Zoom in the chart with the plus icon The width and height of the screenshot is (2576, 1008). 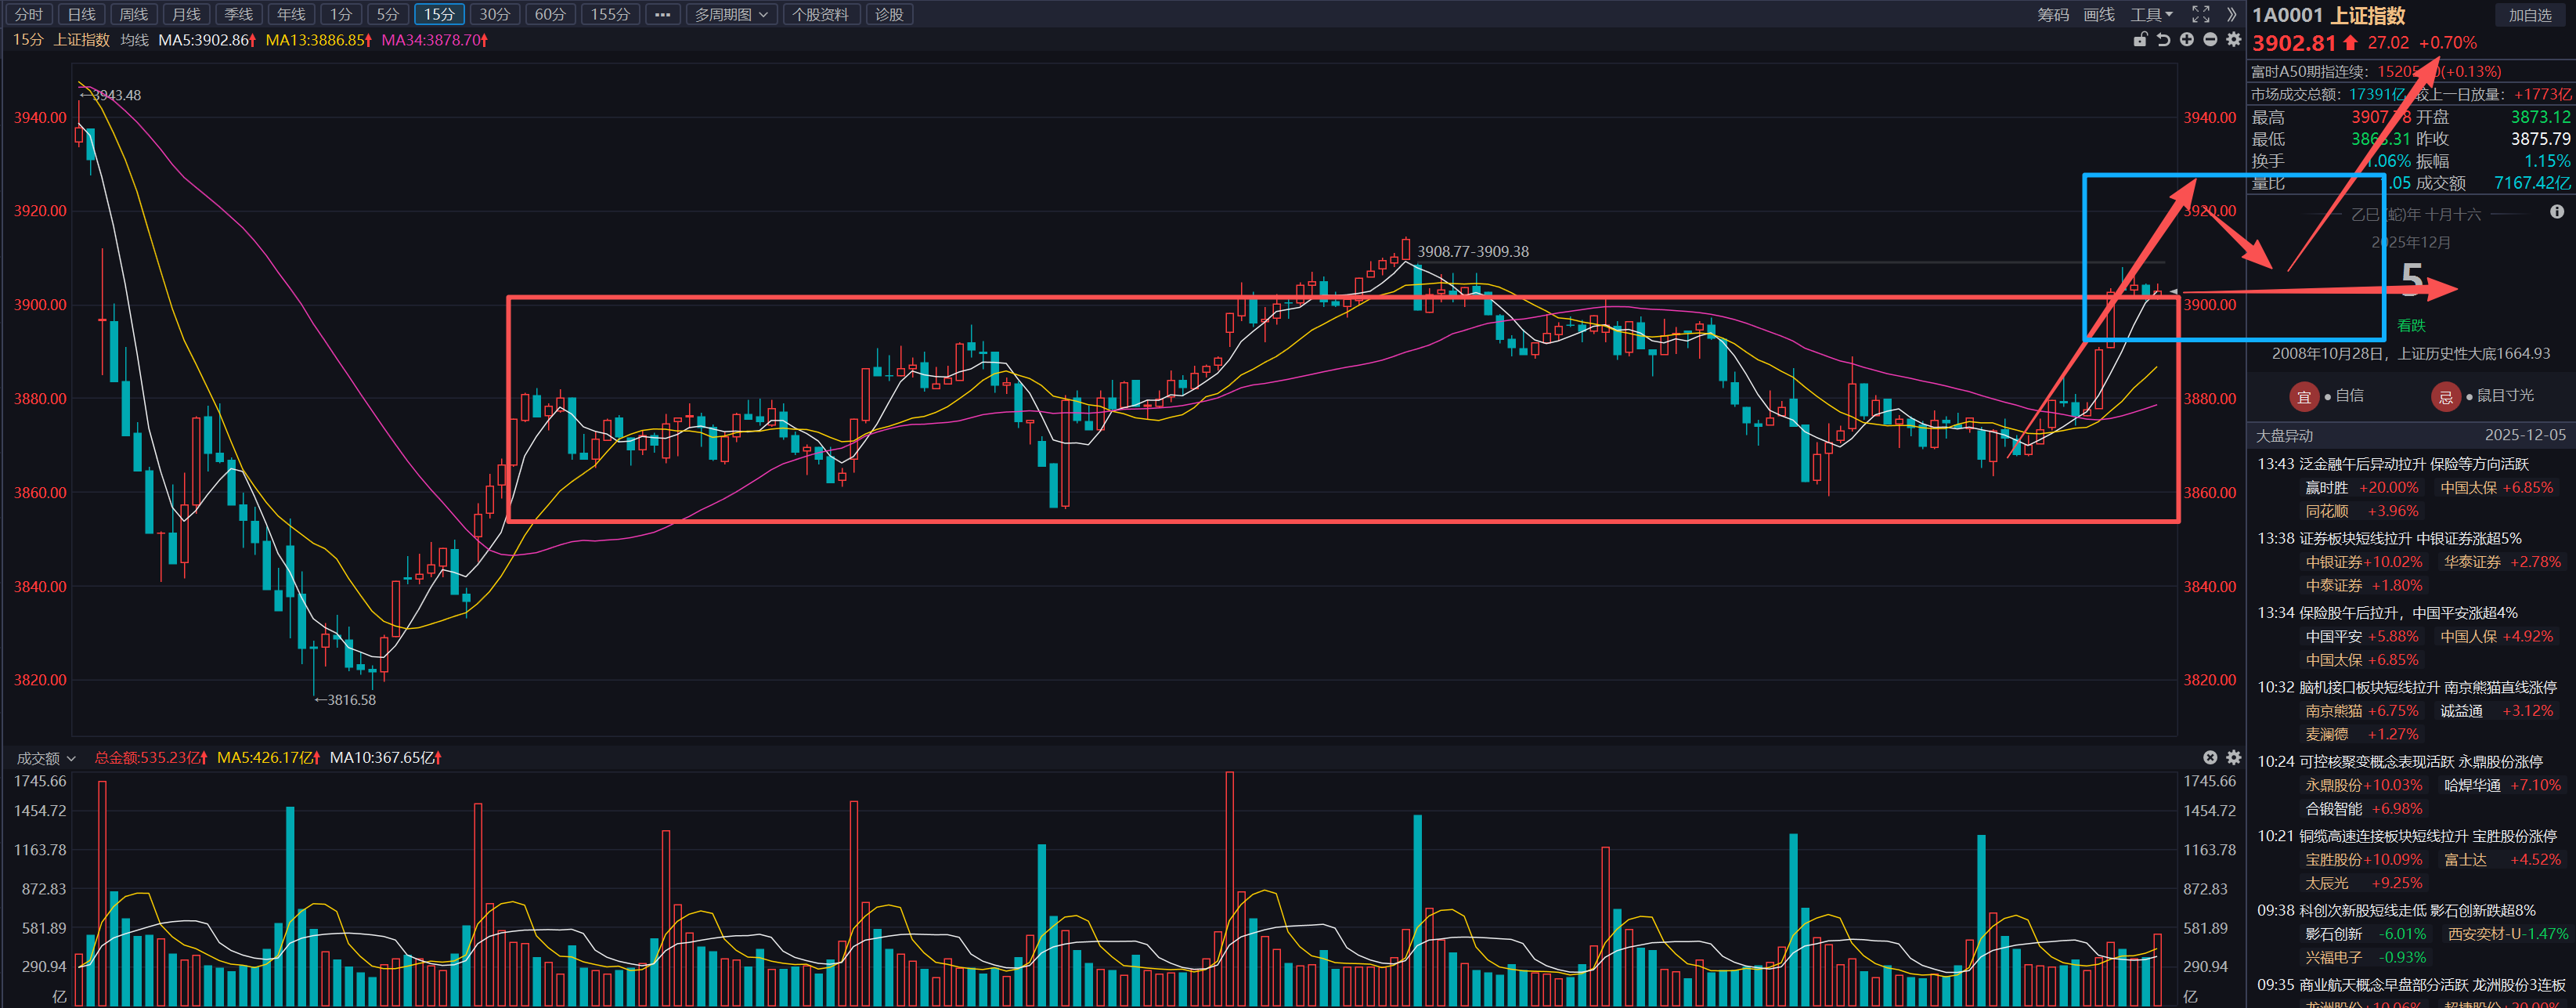coord(2187,40)
